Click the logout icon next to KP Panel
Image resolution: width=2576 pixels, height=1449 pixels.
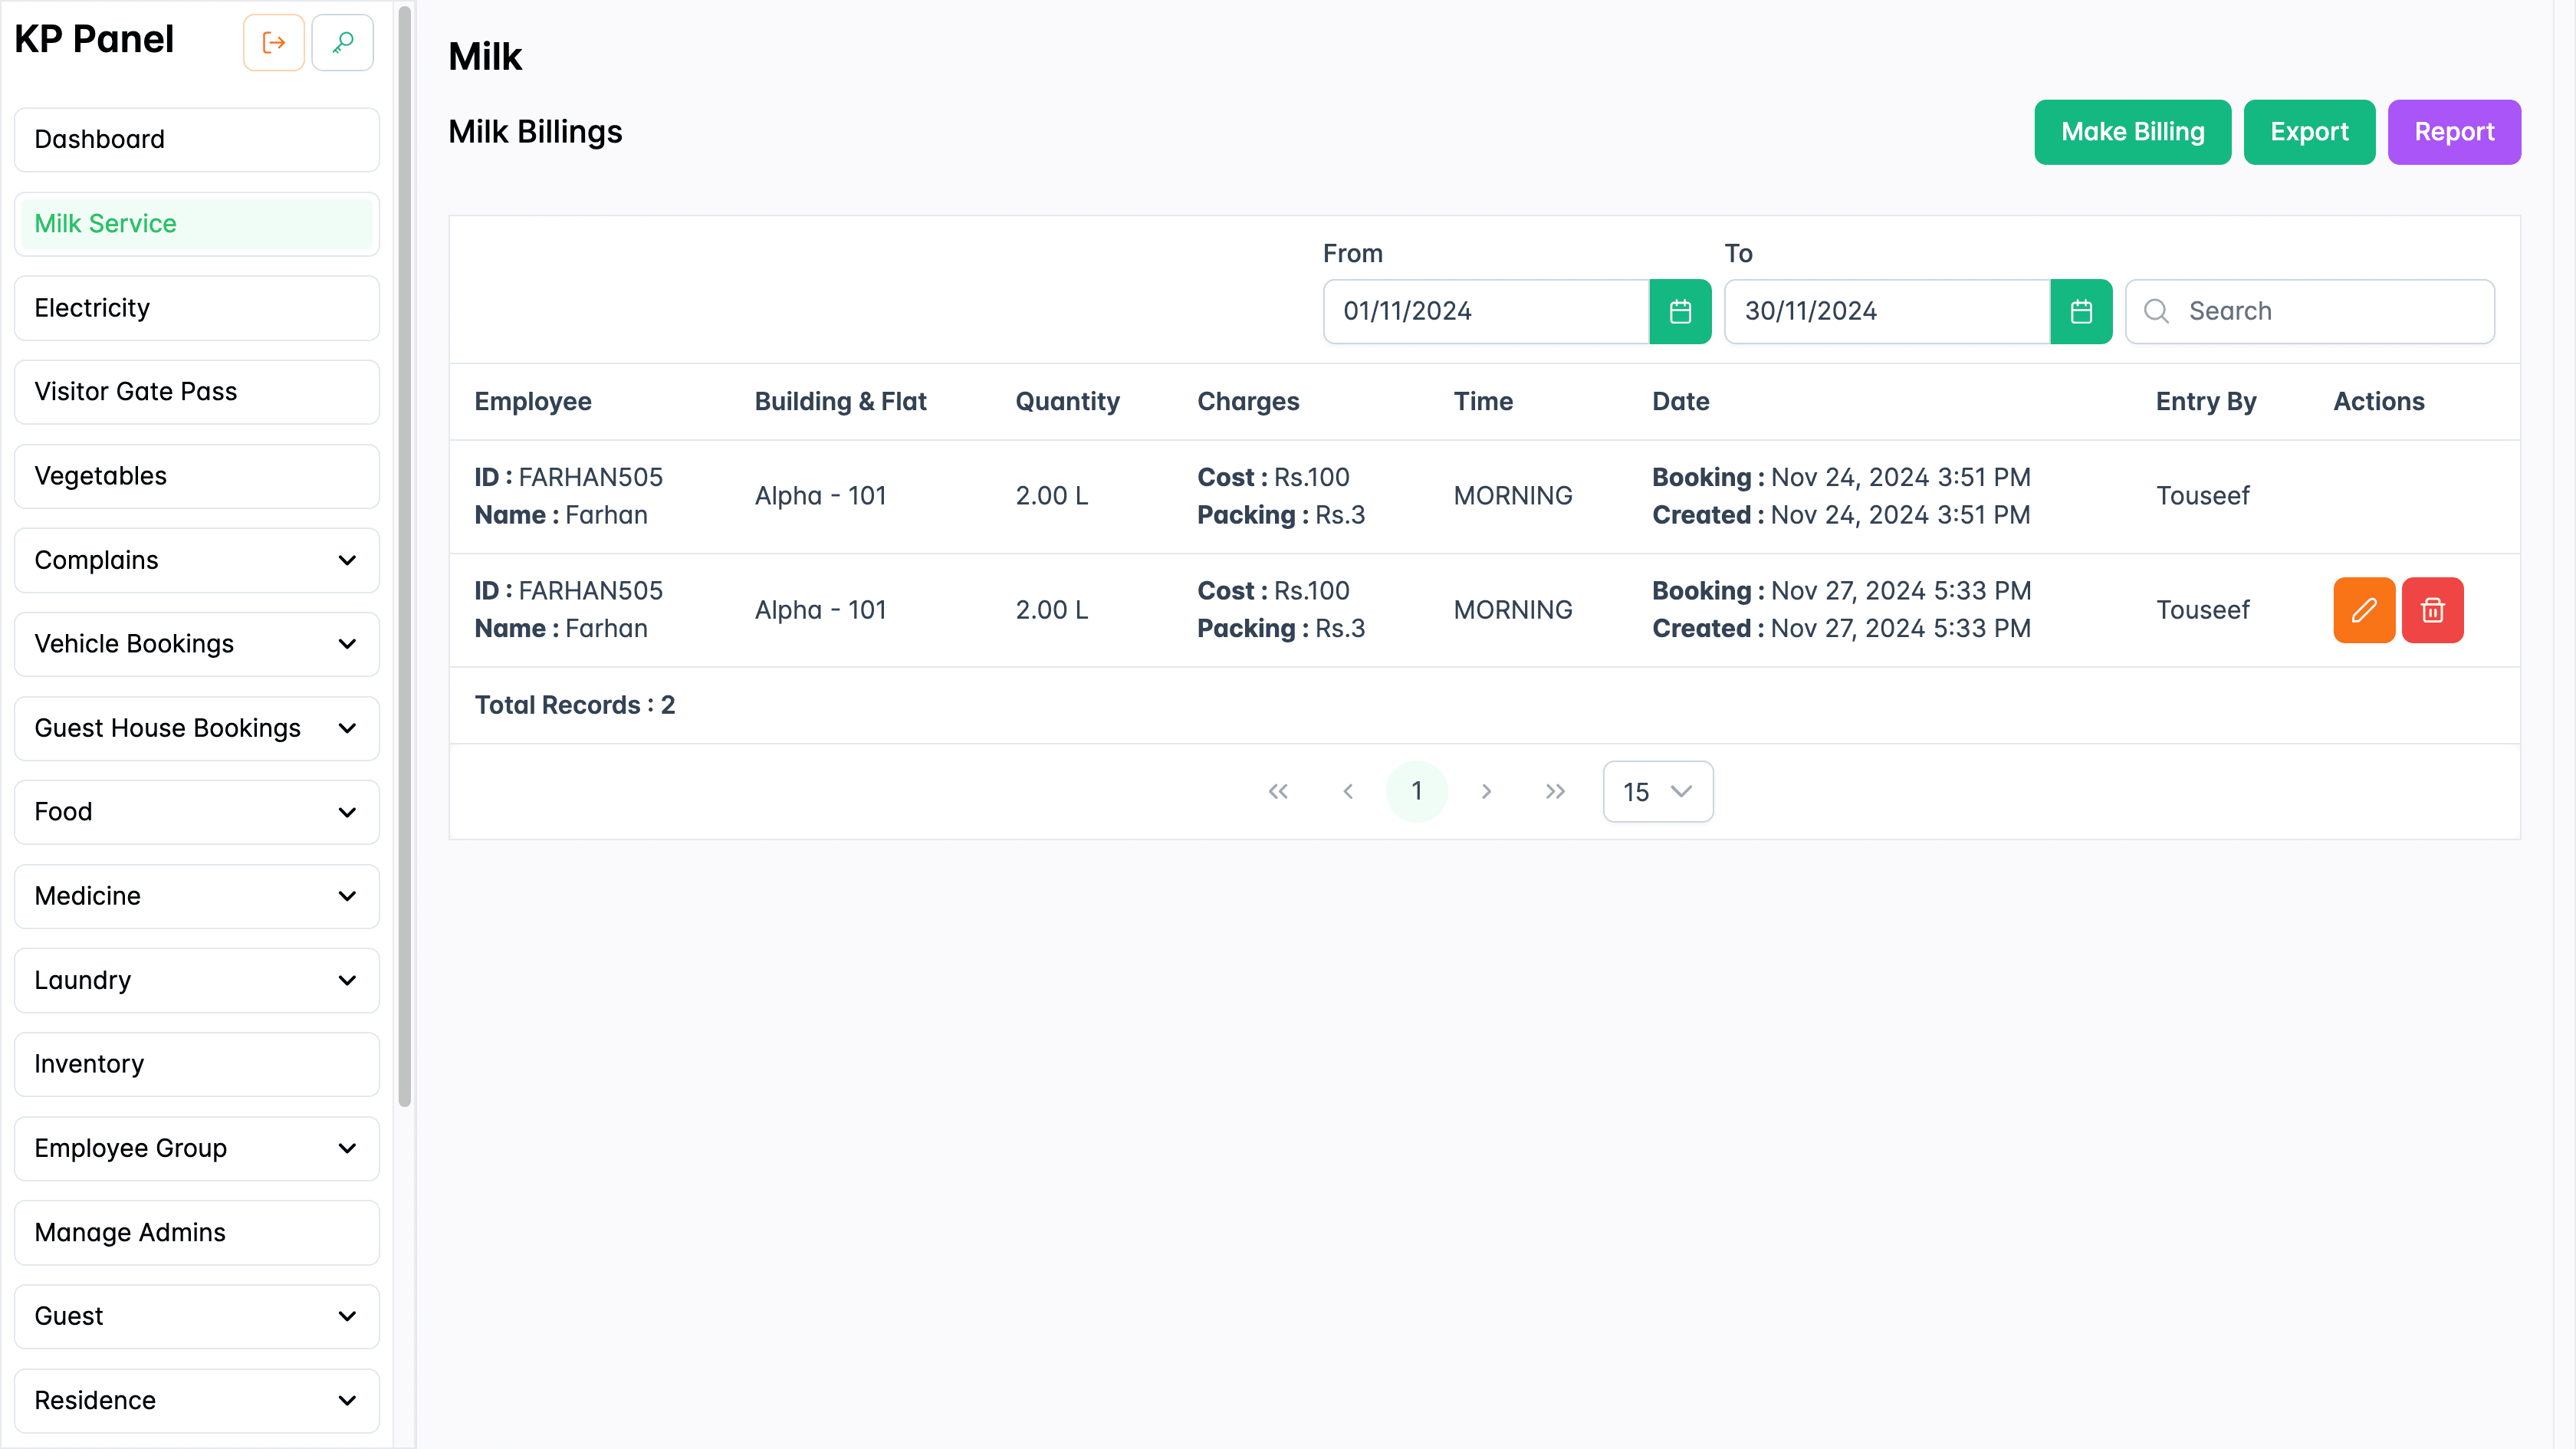(x=273, y=42)
